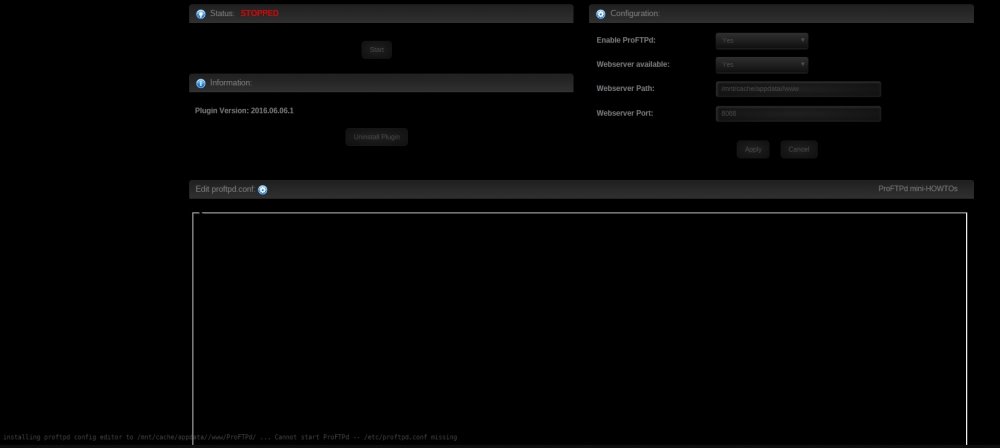Open the Enable ProFTPd dropdown
Screen dimensions: 1000x448
pos(761,41)
